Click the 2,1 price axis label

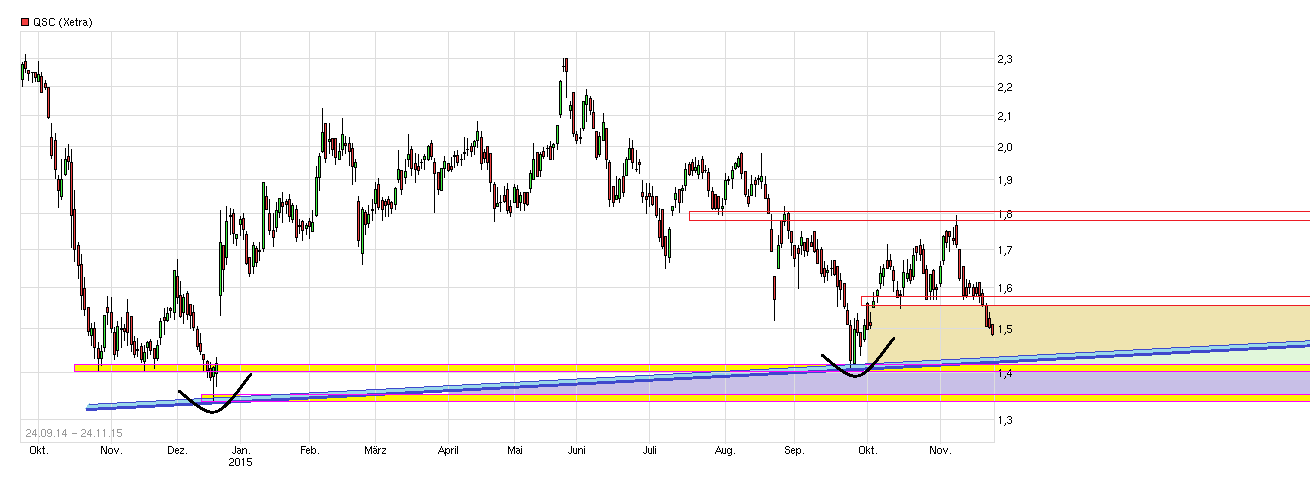tap(1003, 117)
